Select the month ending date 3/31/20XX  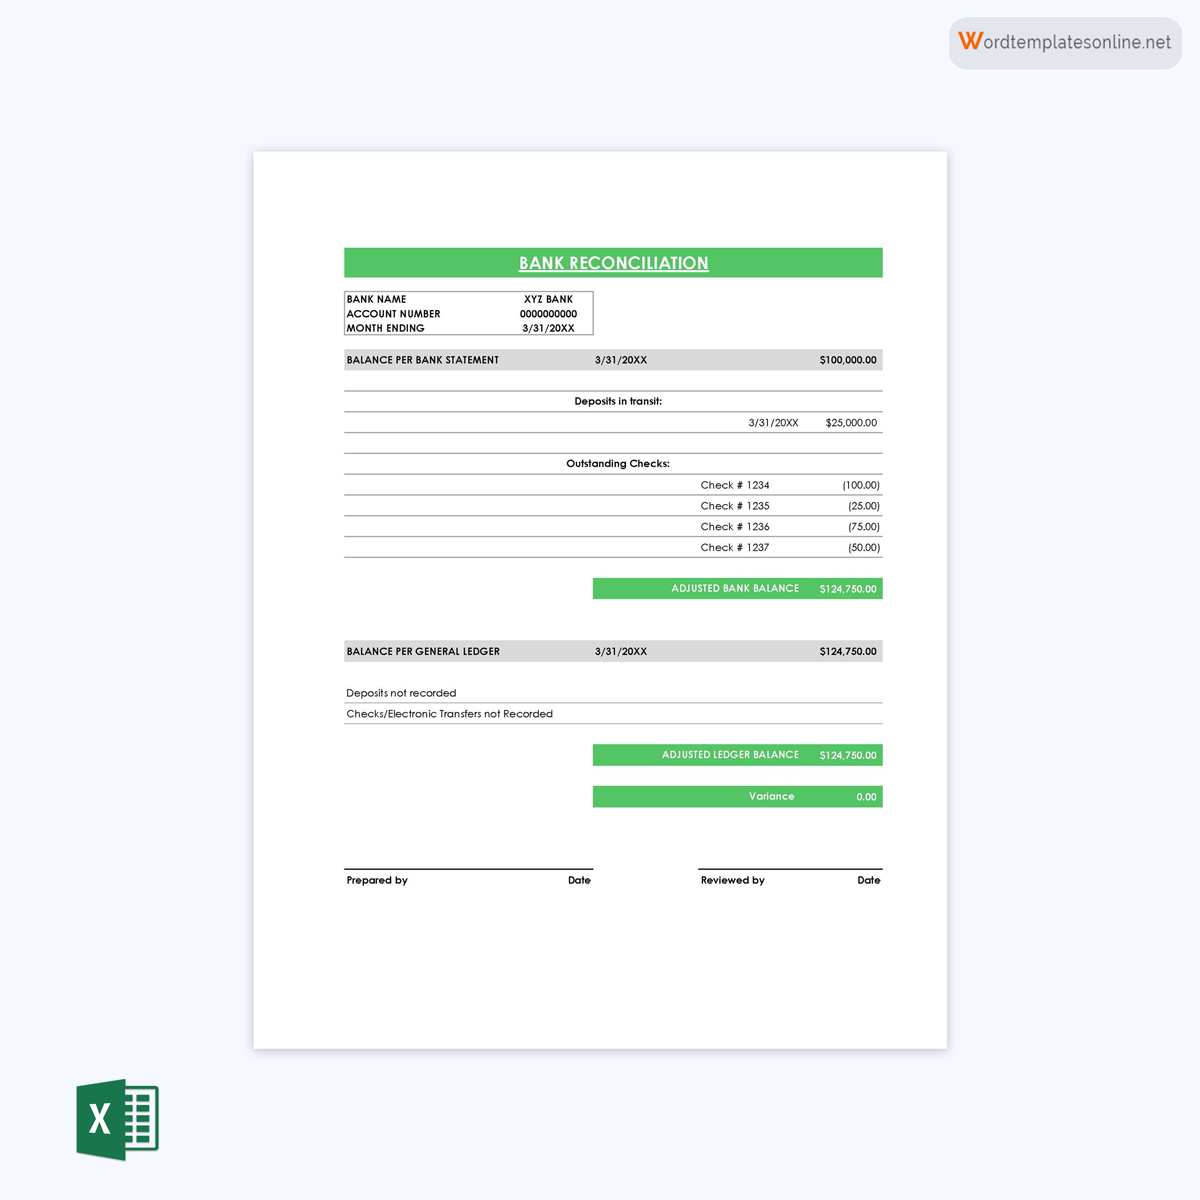(x=548, y=328)
